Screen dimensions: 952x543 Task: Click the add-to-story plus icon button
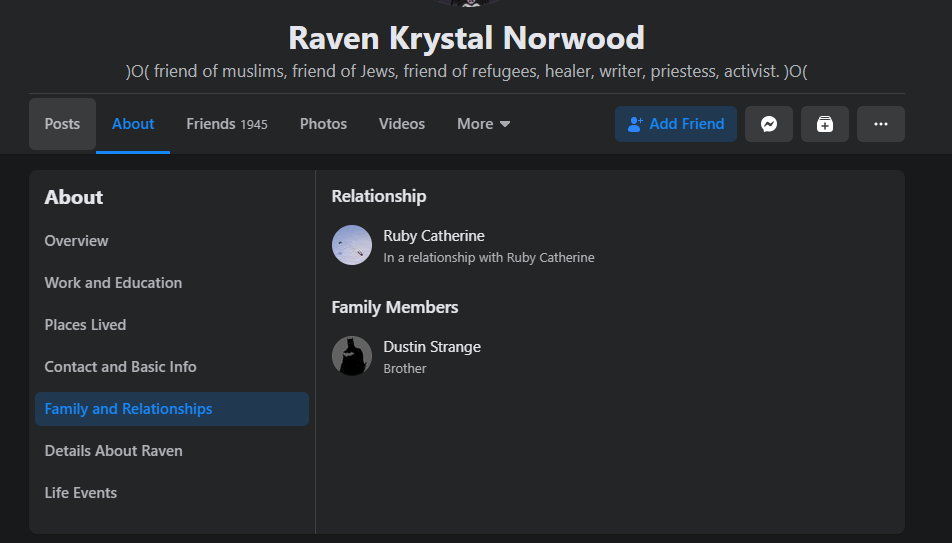point(824,124)
